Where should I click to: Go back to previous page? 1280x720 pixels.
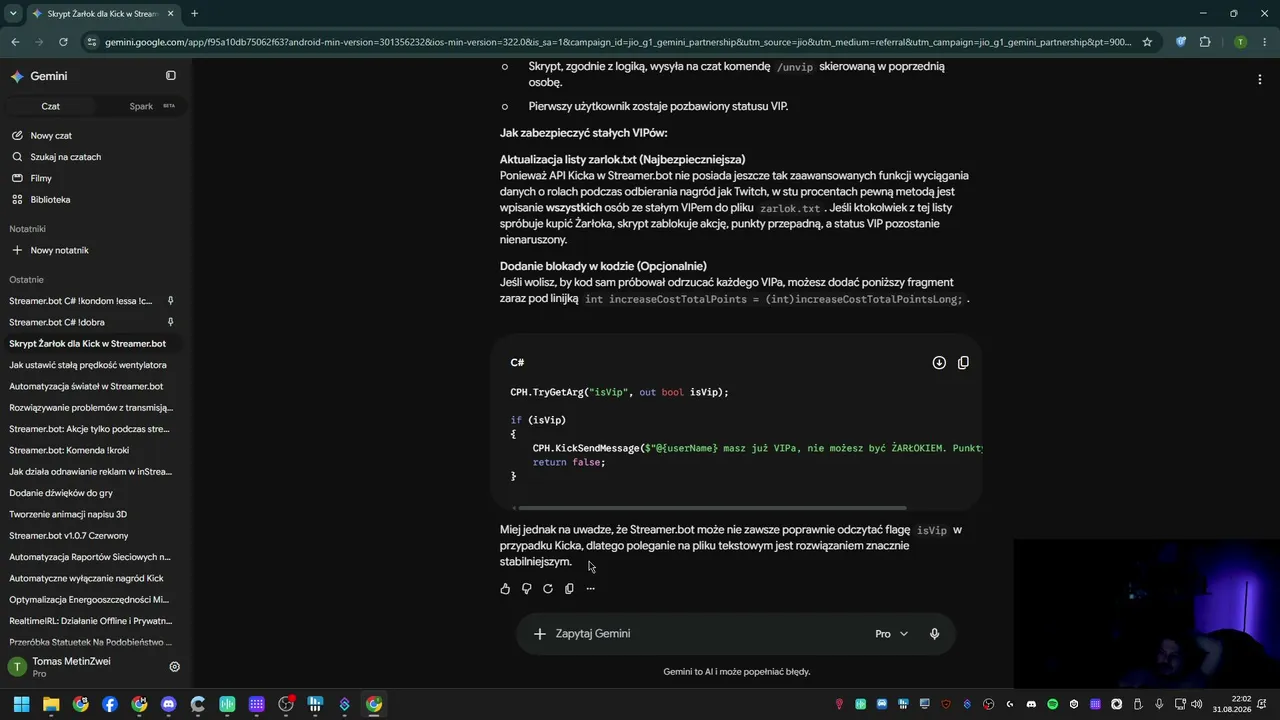[x=15, y=42]
